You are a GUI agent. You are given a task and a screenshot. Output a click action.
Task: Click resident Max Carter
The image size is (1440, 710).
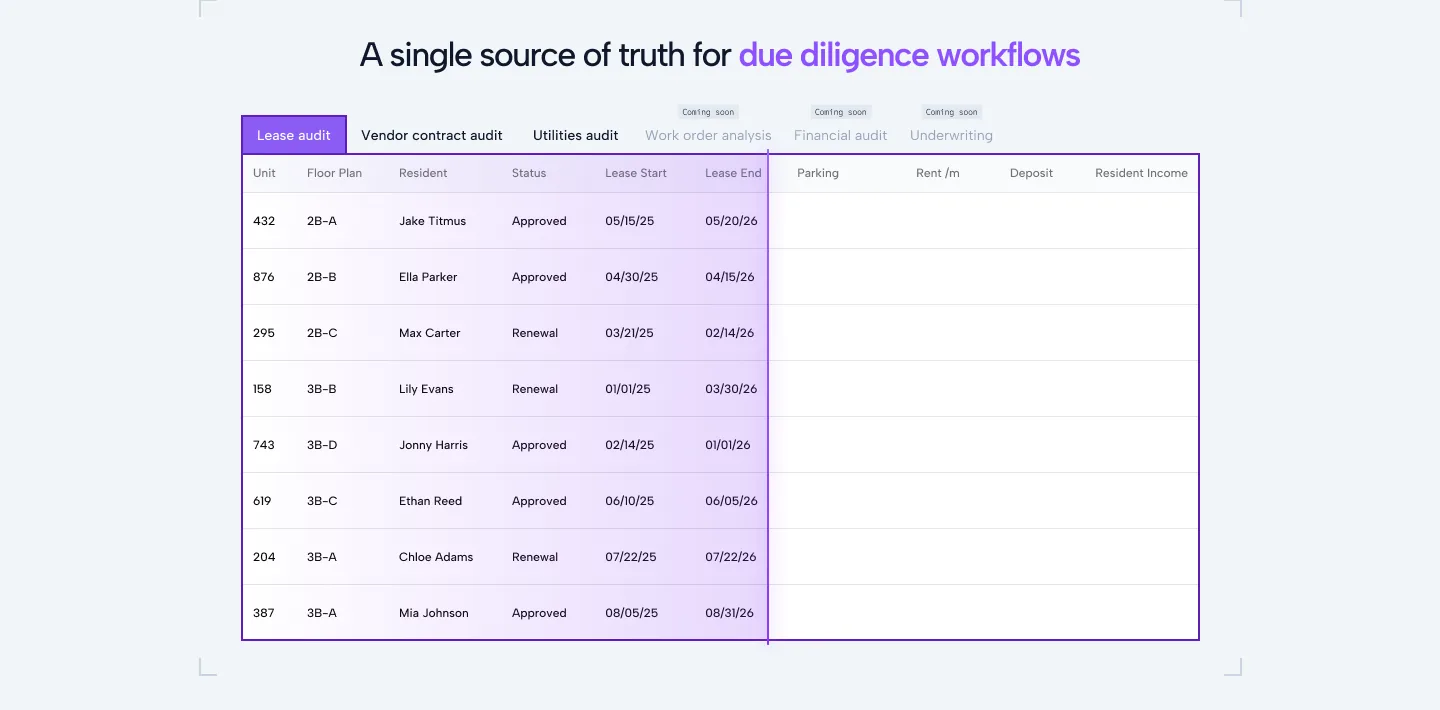430,333
